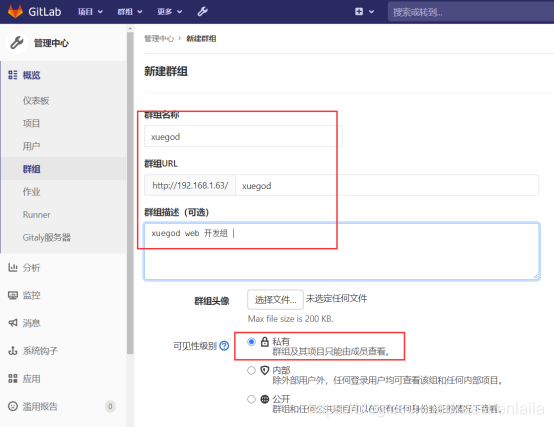The width and height of the screenshot is (554, 427).
Task: Select the 内部 radio button
Action: (251, 370)
